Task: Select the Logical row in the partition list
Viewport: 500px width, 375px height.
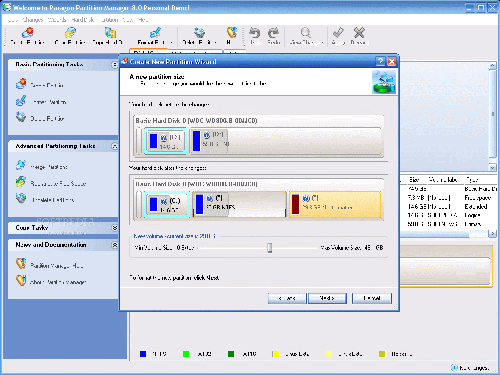Action: pos(449,215)
